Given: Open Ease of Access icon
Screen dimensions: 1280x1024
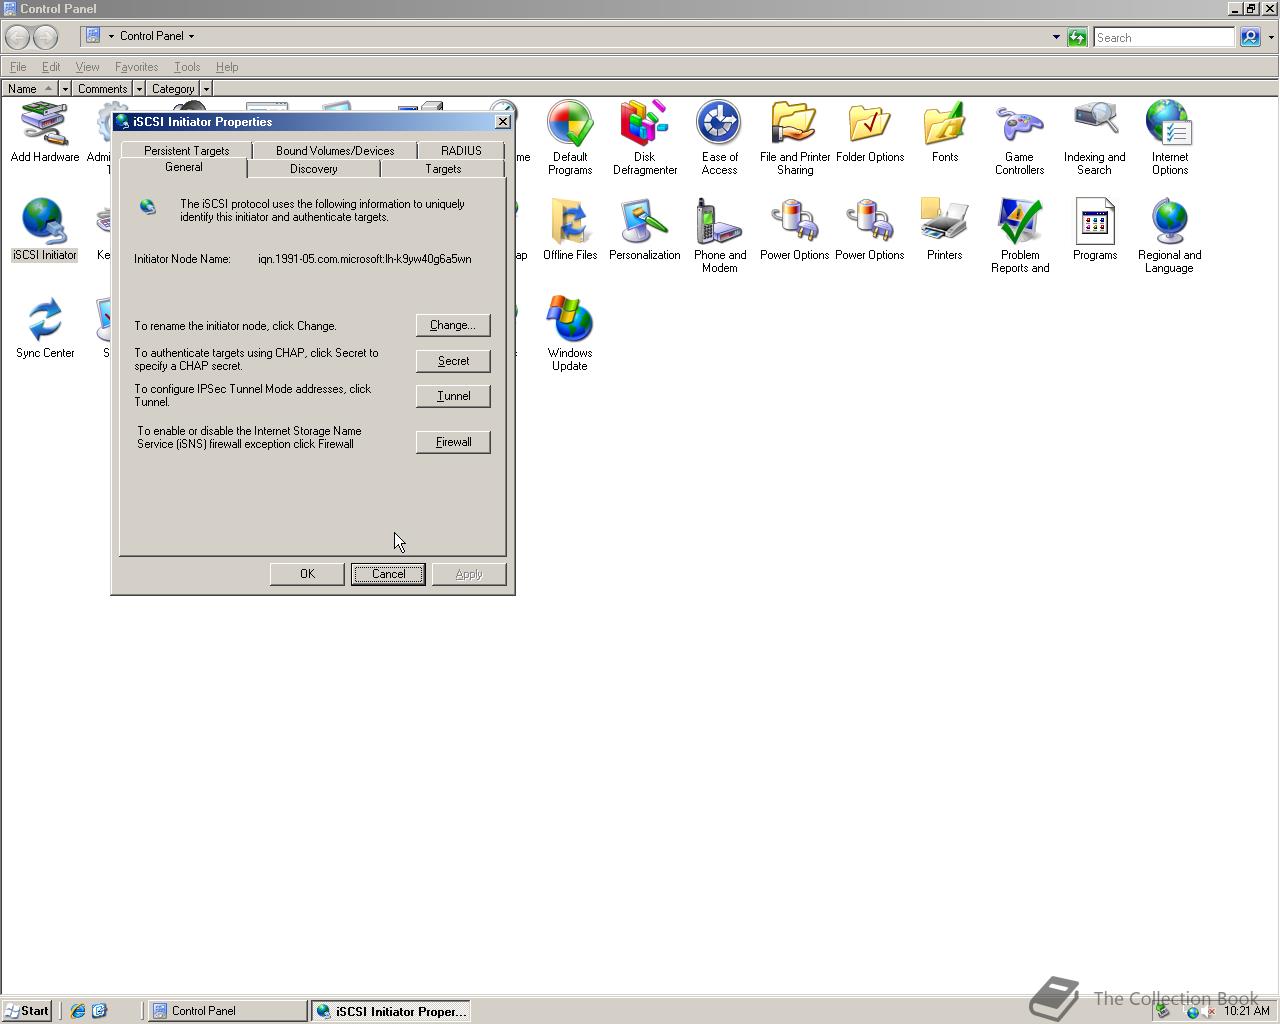Looking at the screenshot, I should pyautogui.click(x=719, y=138).
